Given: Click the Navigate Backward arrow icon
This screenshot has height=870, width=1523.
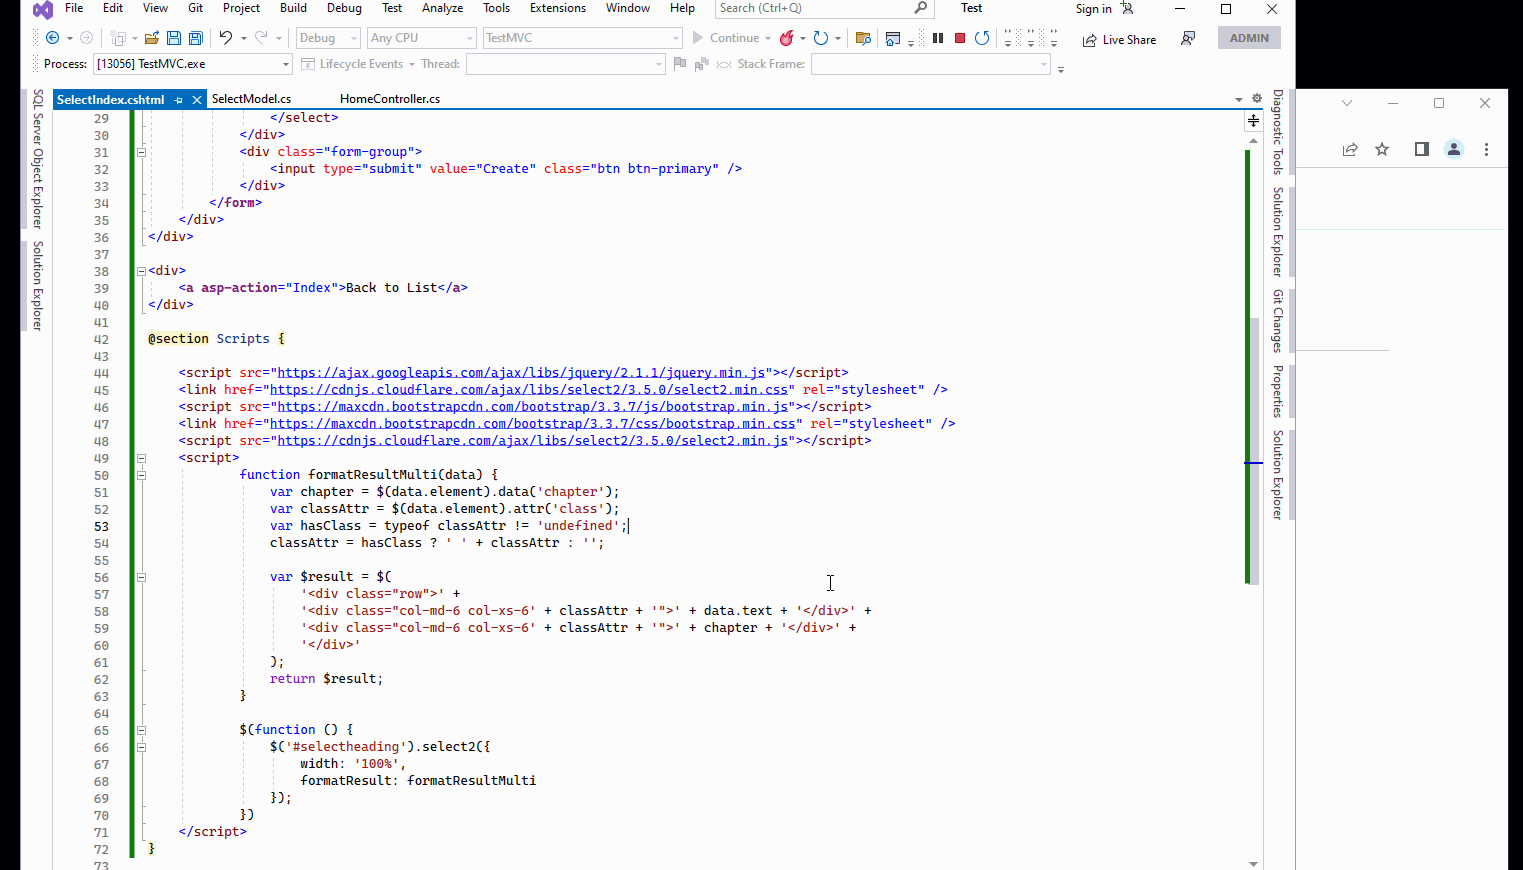Looking at the screenshot, I should point(52,38).
